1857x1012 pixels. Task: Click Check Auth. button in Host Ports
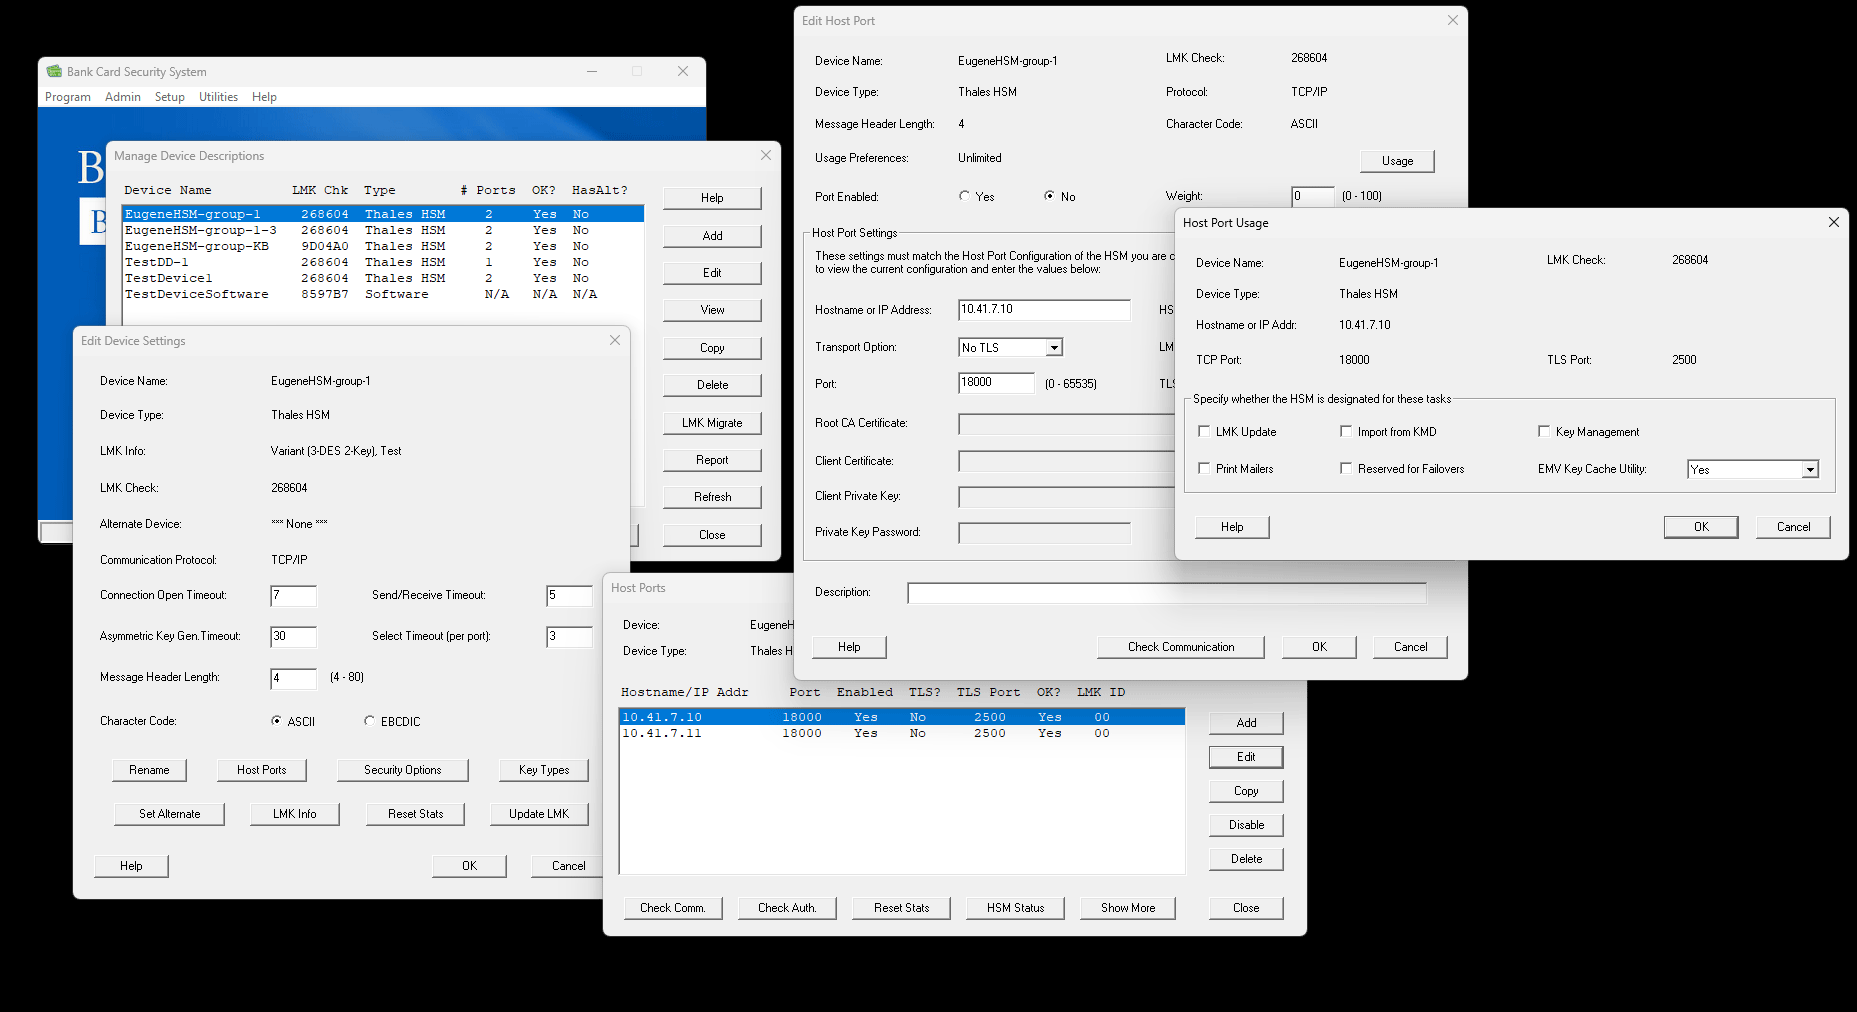point(787,908)
